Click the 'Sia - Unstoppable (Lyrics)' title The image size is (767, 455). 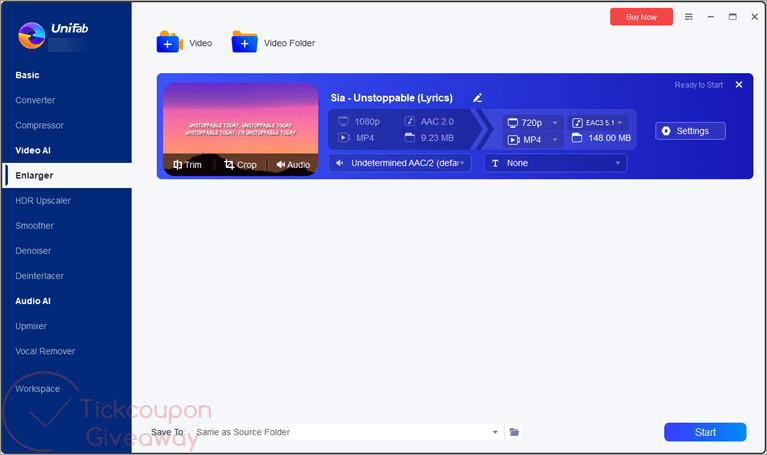point(391,98)
